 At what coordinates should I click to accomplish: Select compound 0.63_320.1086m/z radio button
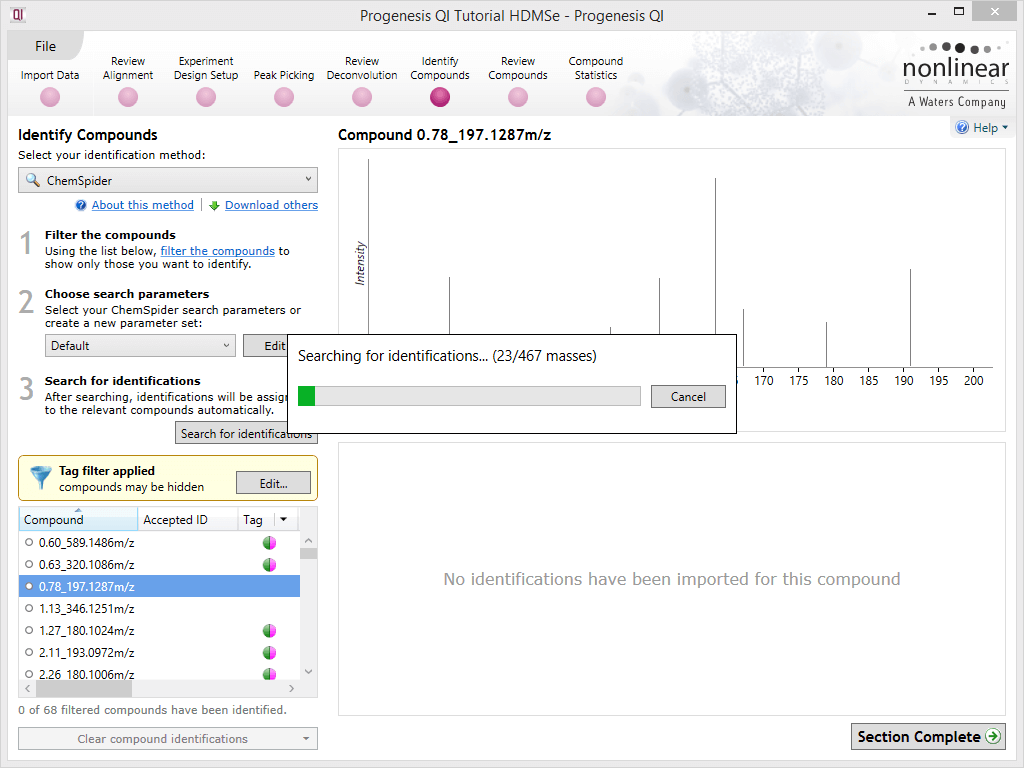(29, 564)
